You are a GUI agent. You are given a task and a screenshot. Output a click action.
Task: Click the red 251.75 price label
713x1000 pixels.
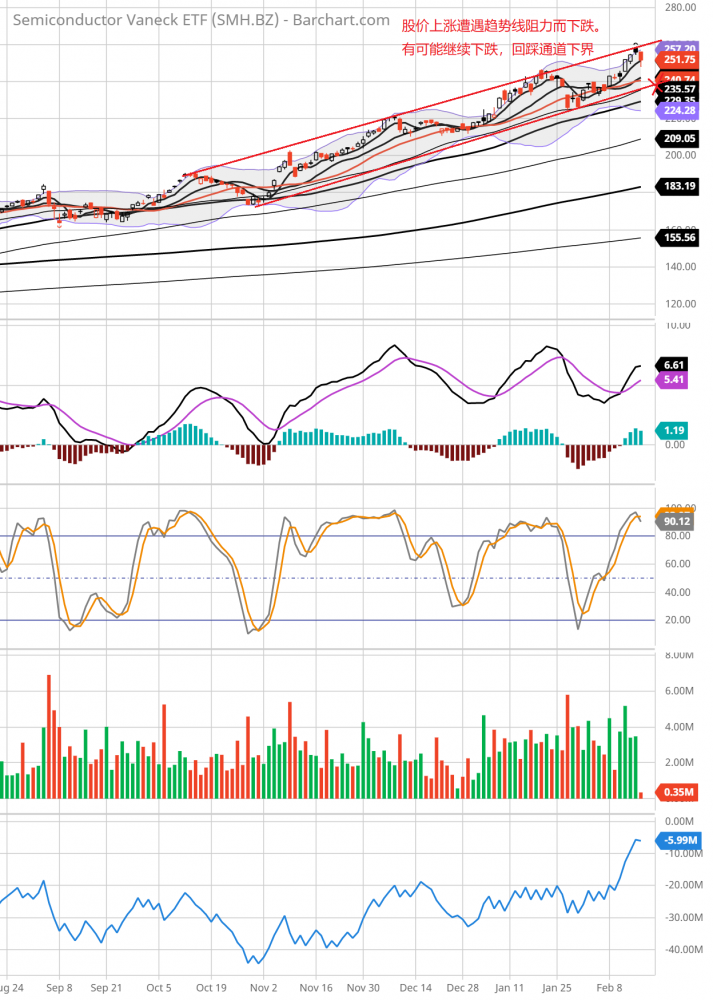[680, 60]
